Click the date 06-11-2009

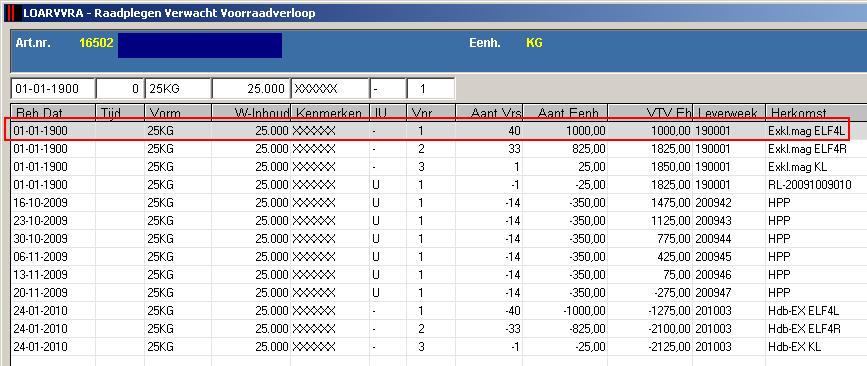point(40,257)
